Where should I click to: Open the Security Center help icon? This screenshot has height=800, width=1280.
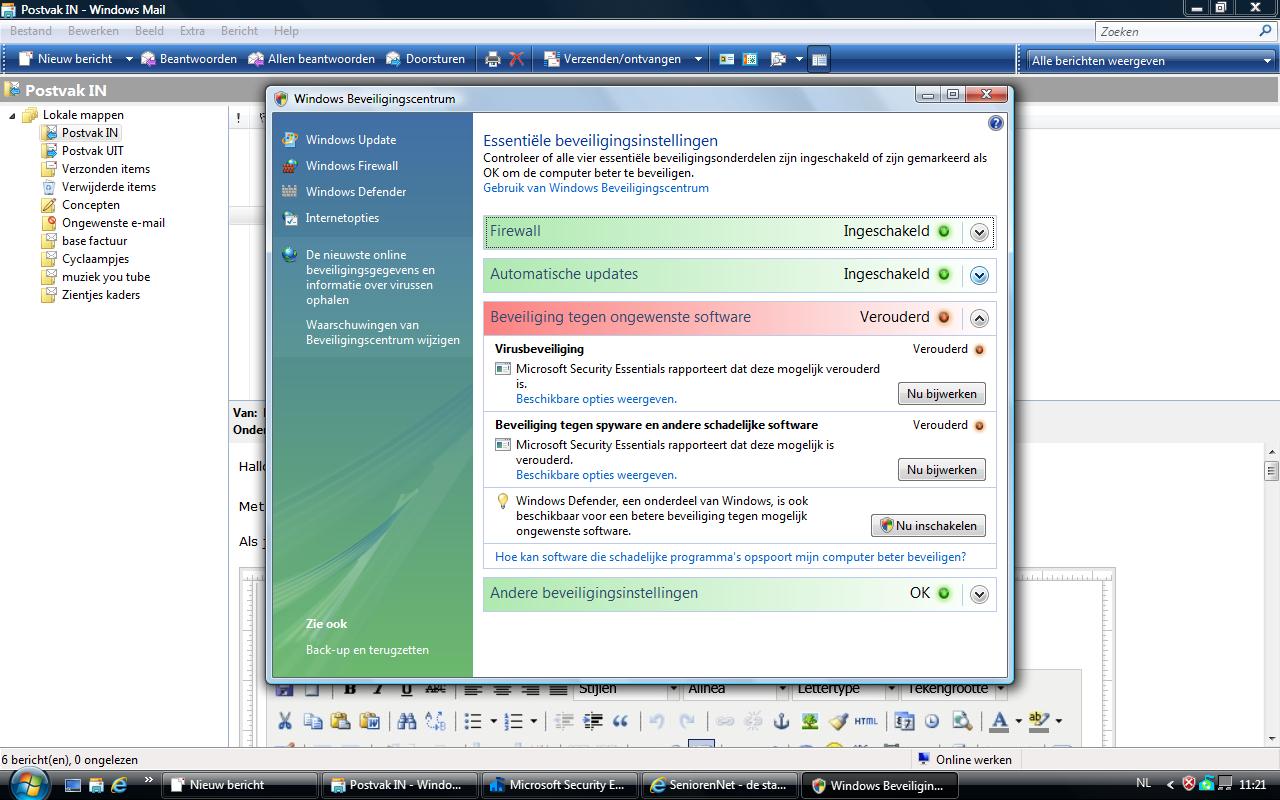coord(995,123)
